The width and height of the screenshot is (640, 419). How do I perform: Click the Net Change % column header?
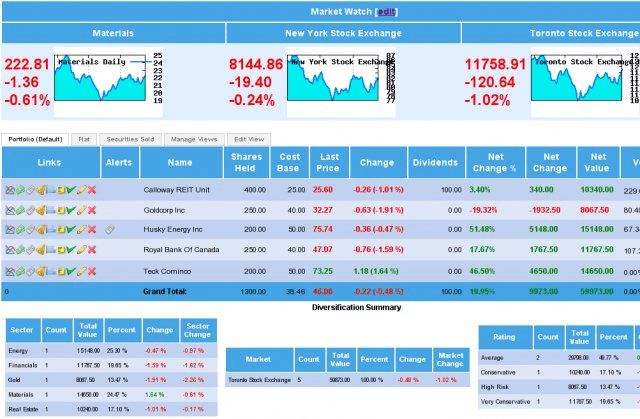tap(495, 162)
